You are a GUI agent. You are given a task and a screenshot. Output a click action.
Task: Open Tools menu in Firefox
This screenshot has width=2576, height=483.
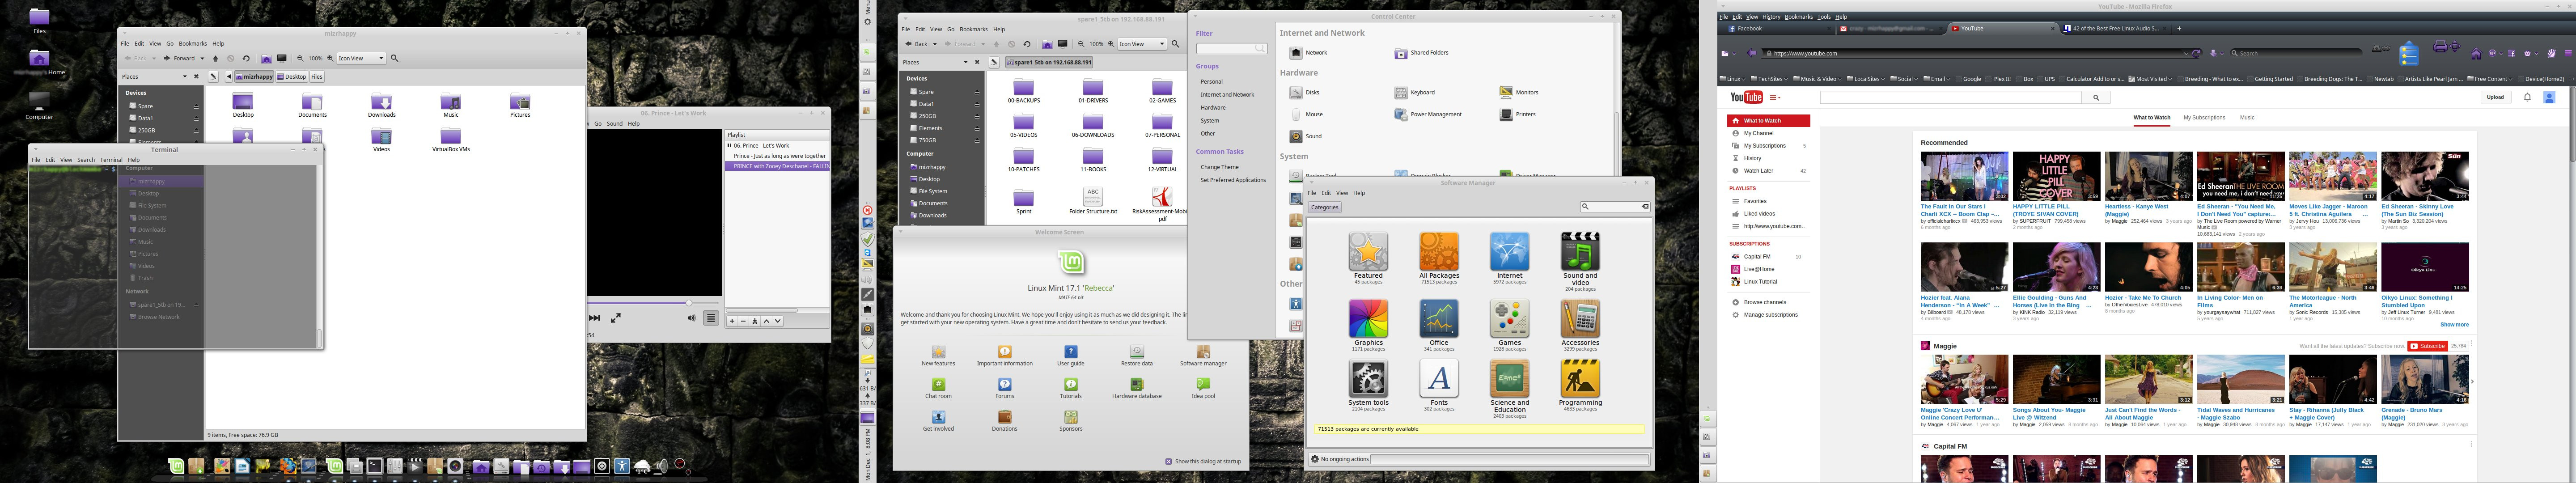pos(1824,17)
